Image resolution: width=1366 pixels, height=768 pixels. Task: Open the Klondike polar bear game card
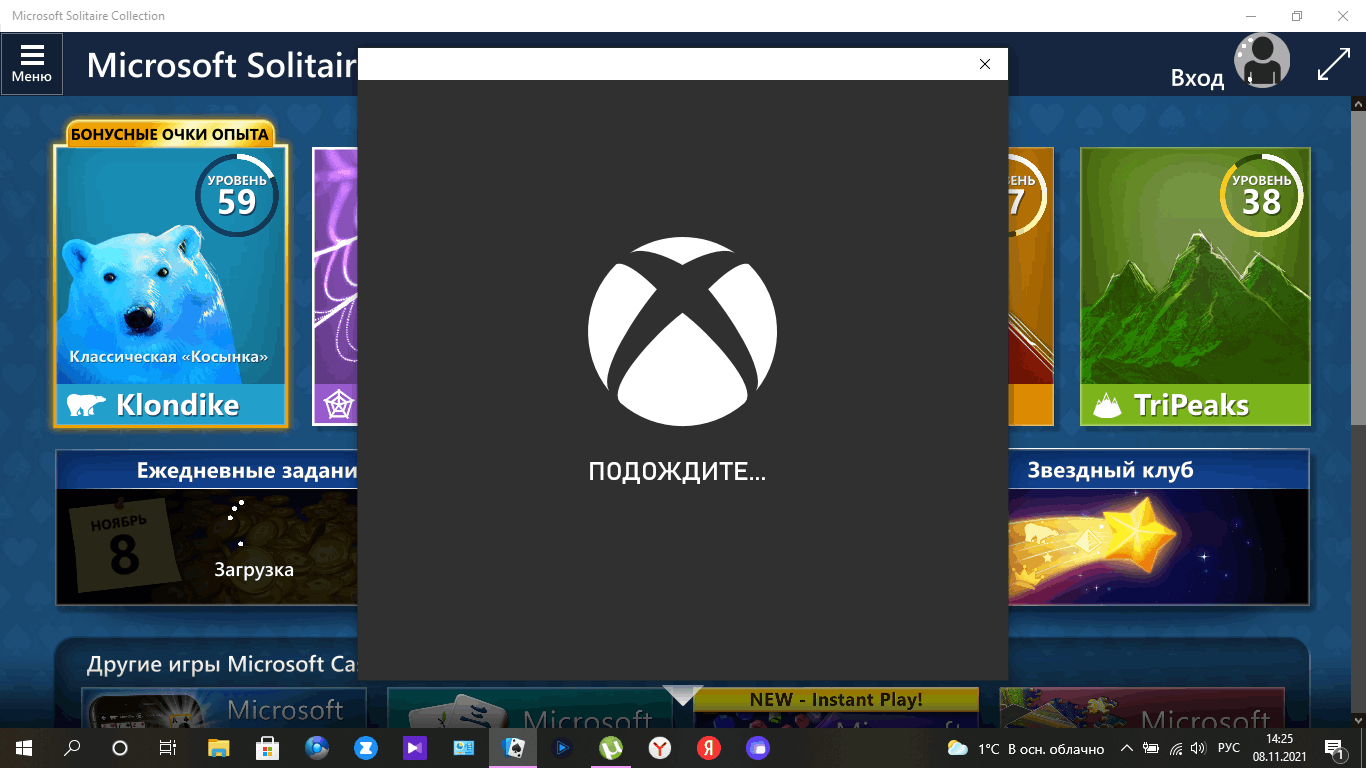[x=171, y=286]
